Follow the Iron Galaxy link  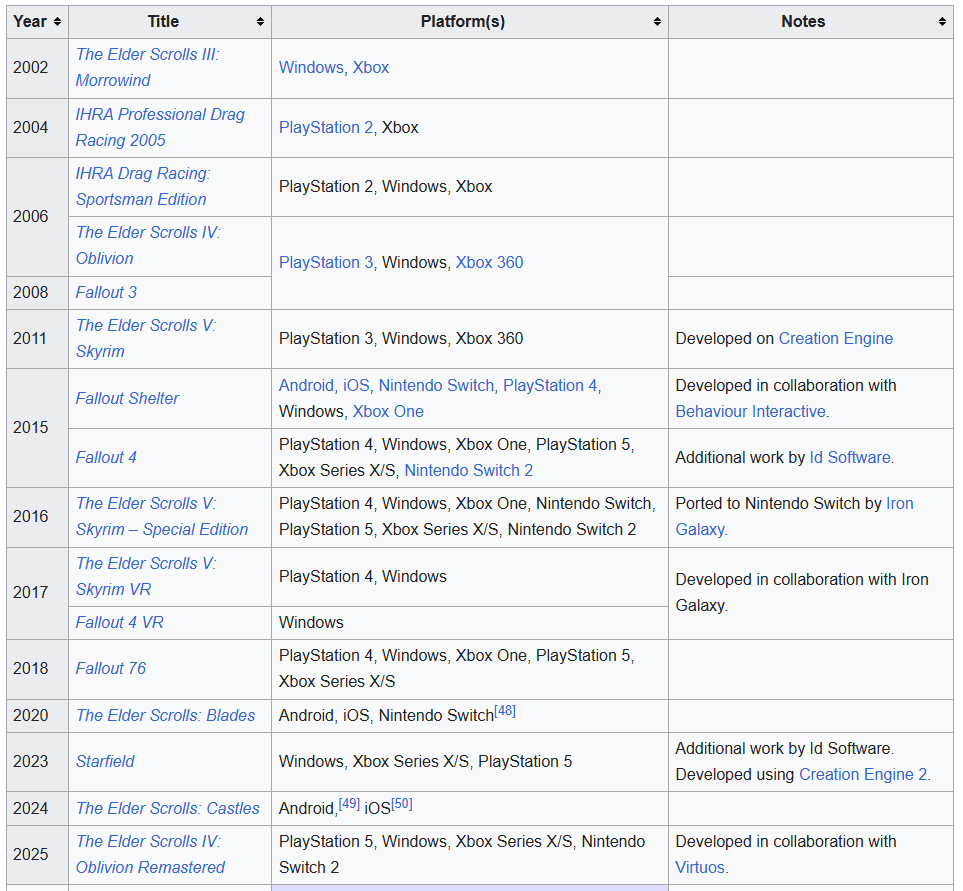[x=794, y=516]
